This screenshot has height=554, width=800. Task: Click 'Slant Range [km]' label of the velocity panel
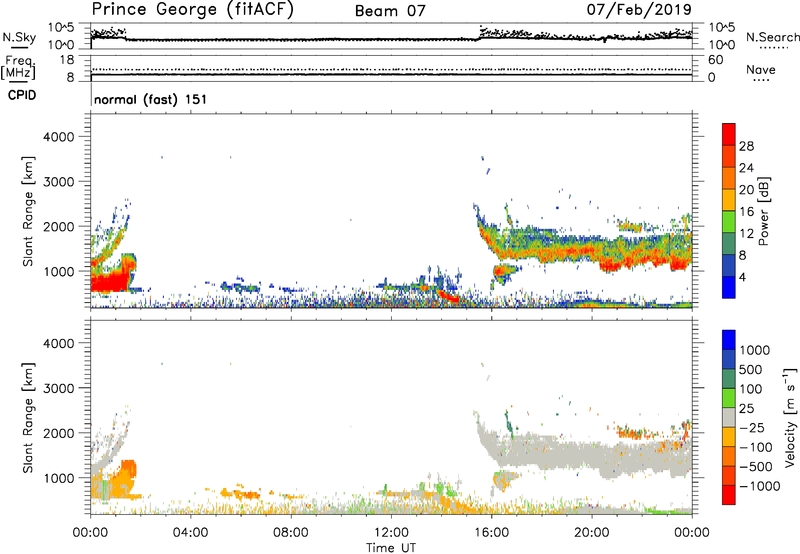click(x=28, y=417)
